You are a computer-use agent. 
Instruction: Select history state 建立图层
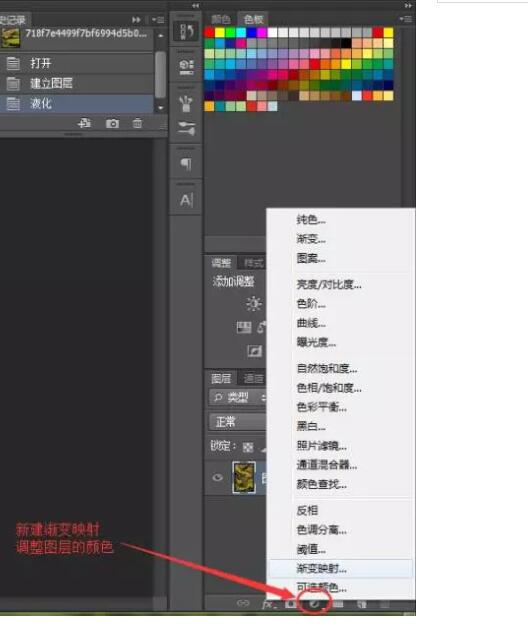click(77, 83)
